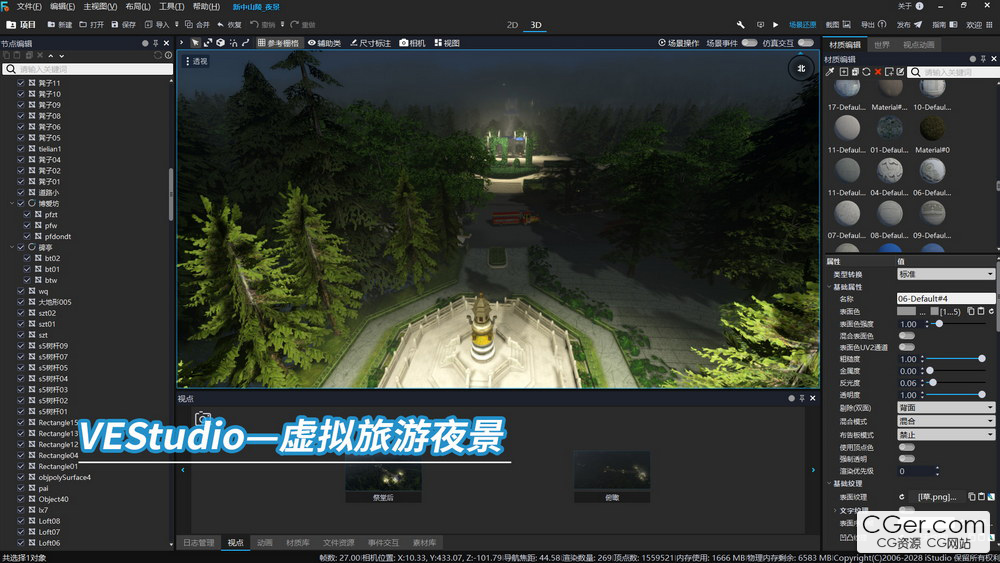
Task: Click the 表面色 gray color swatch
Action: (x=906, y=311)
